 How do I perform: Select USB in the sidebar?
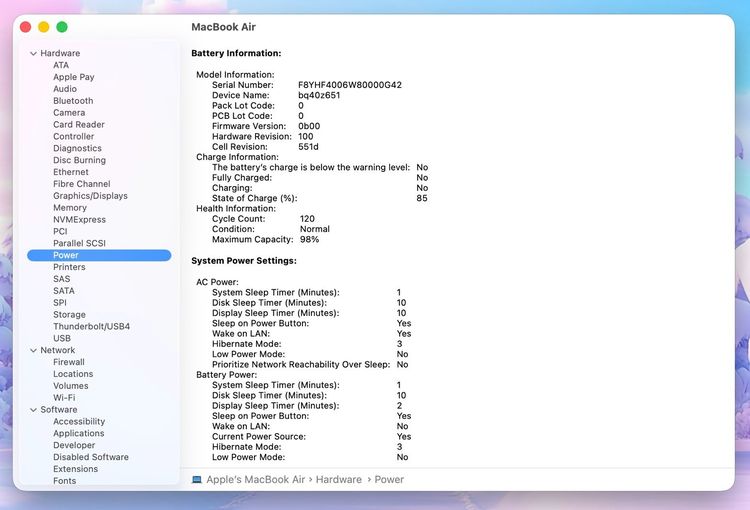coord(62,338)
